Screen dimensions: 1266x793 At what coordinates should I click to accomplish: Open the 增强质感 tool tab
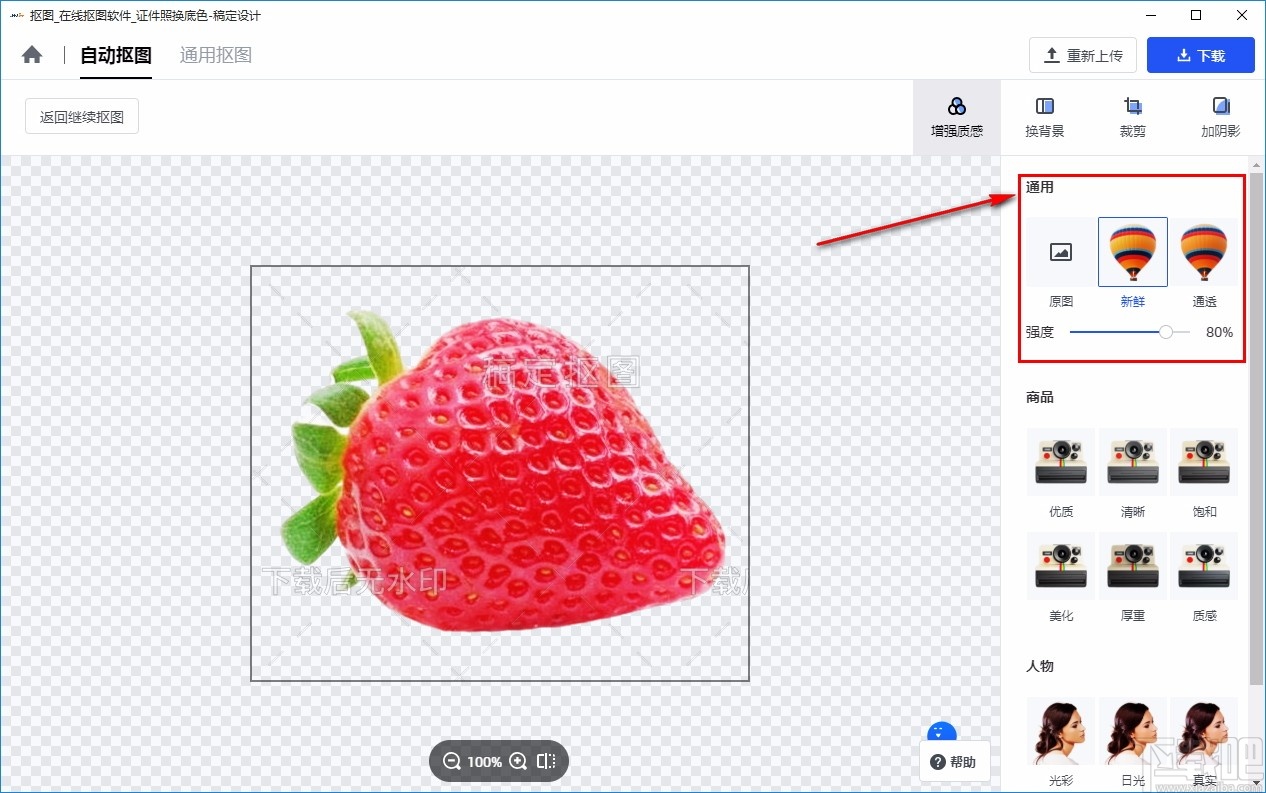pos(957,117)
